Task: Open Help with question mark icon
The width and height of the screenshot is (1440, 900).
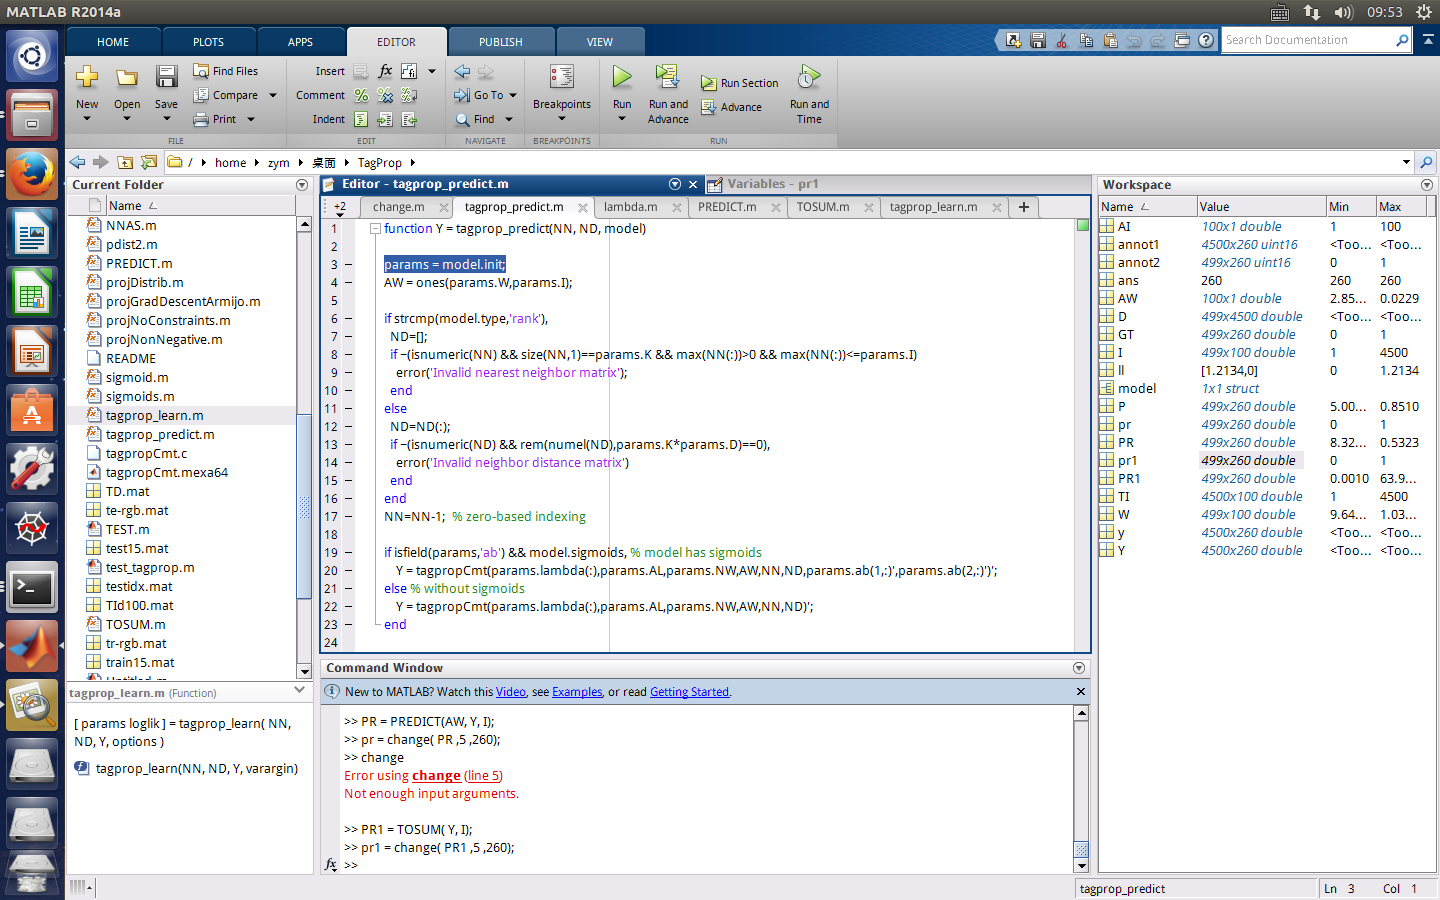Action: [x=1206, y=40]
